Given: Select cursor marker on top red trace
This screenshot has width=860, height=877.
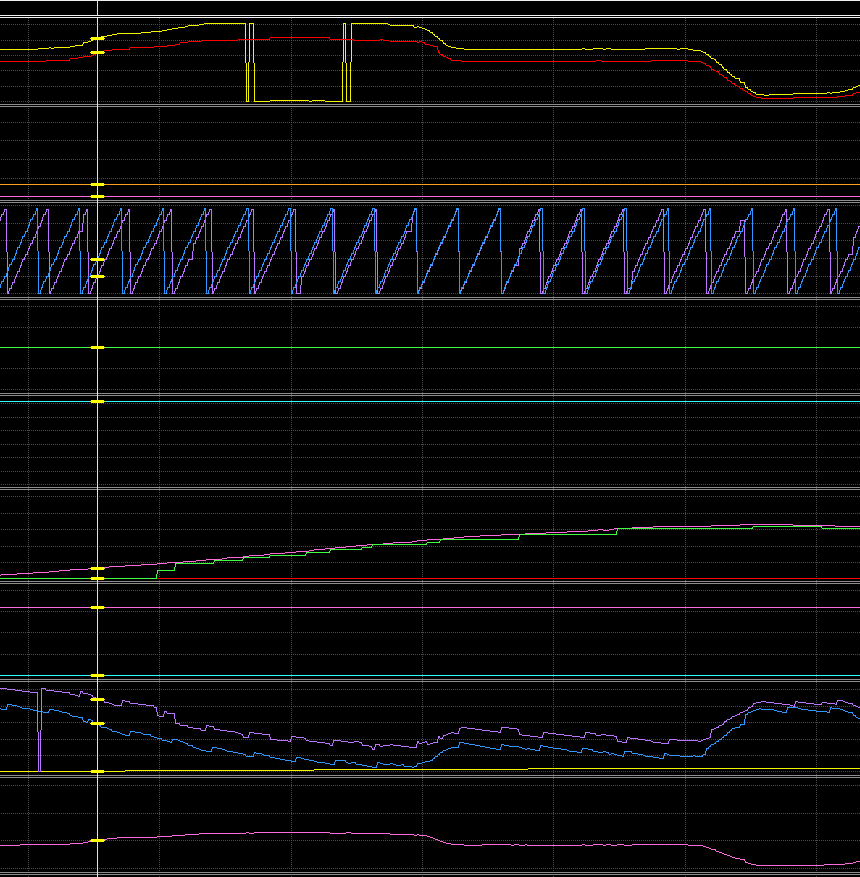Looking at the screenshot, I should pos(97,51).
